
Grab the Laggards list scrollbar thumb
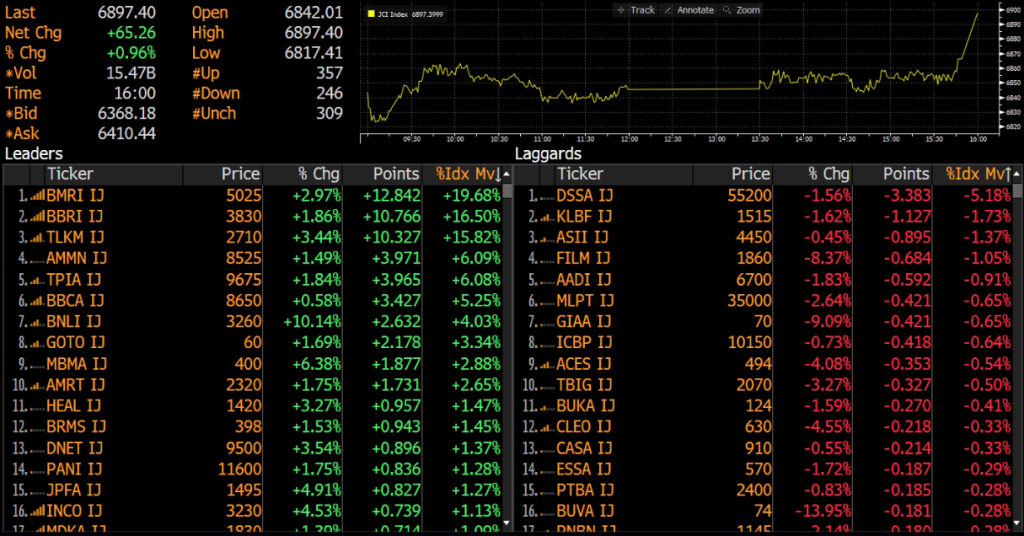coord(1017,191)
